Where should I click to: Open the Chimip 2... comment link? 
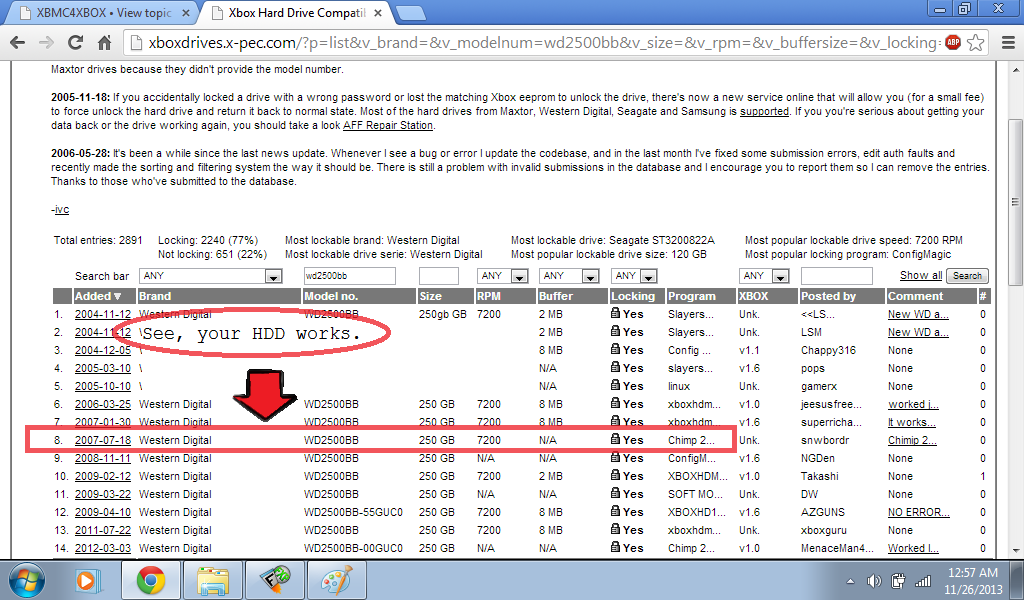click(912, 440)
